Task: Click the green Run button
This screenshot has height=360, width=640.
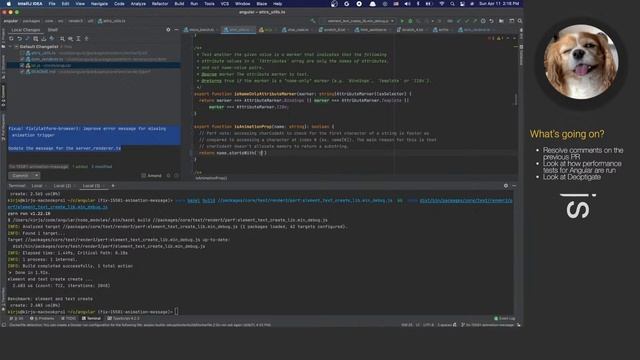Action: point(402,21)
